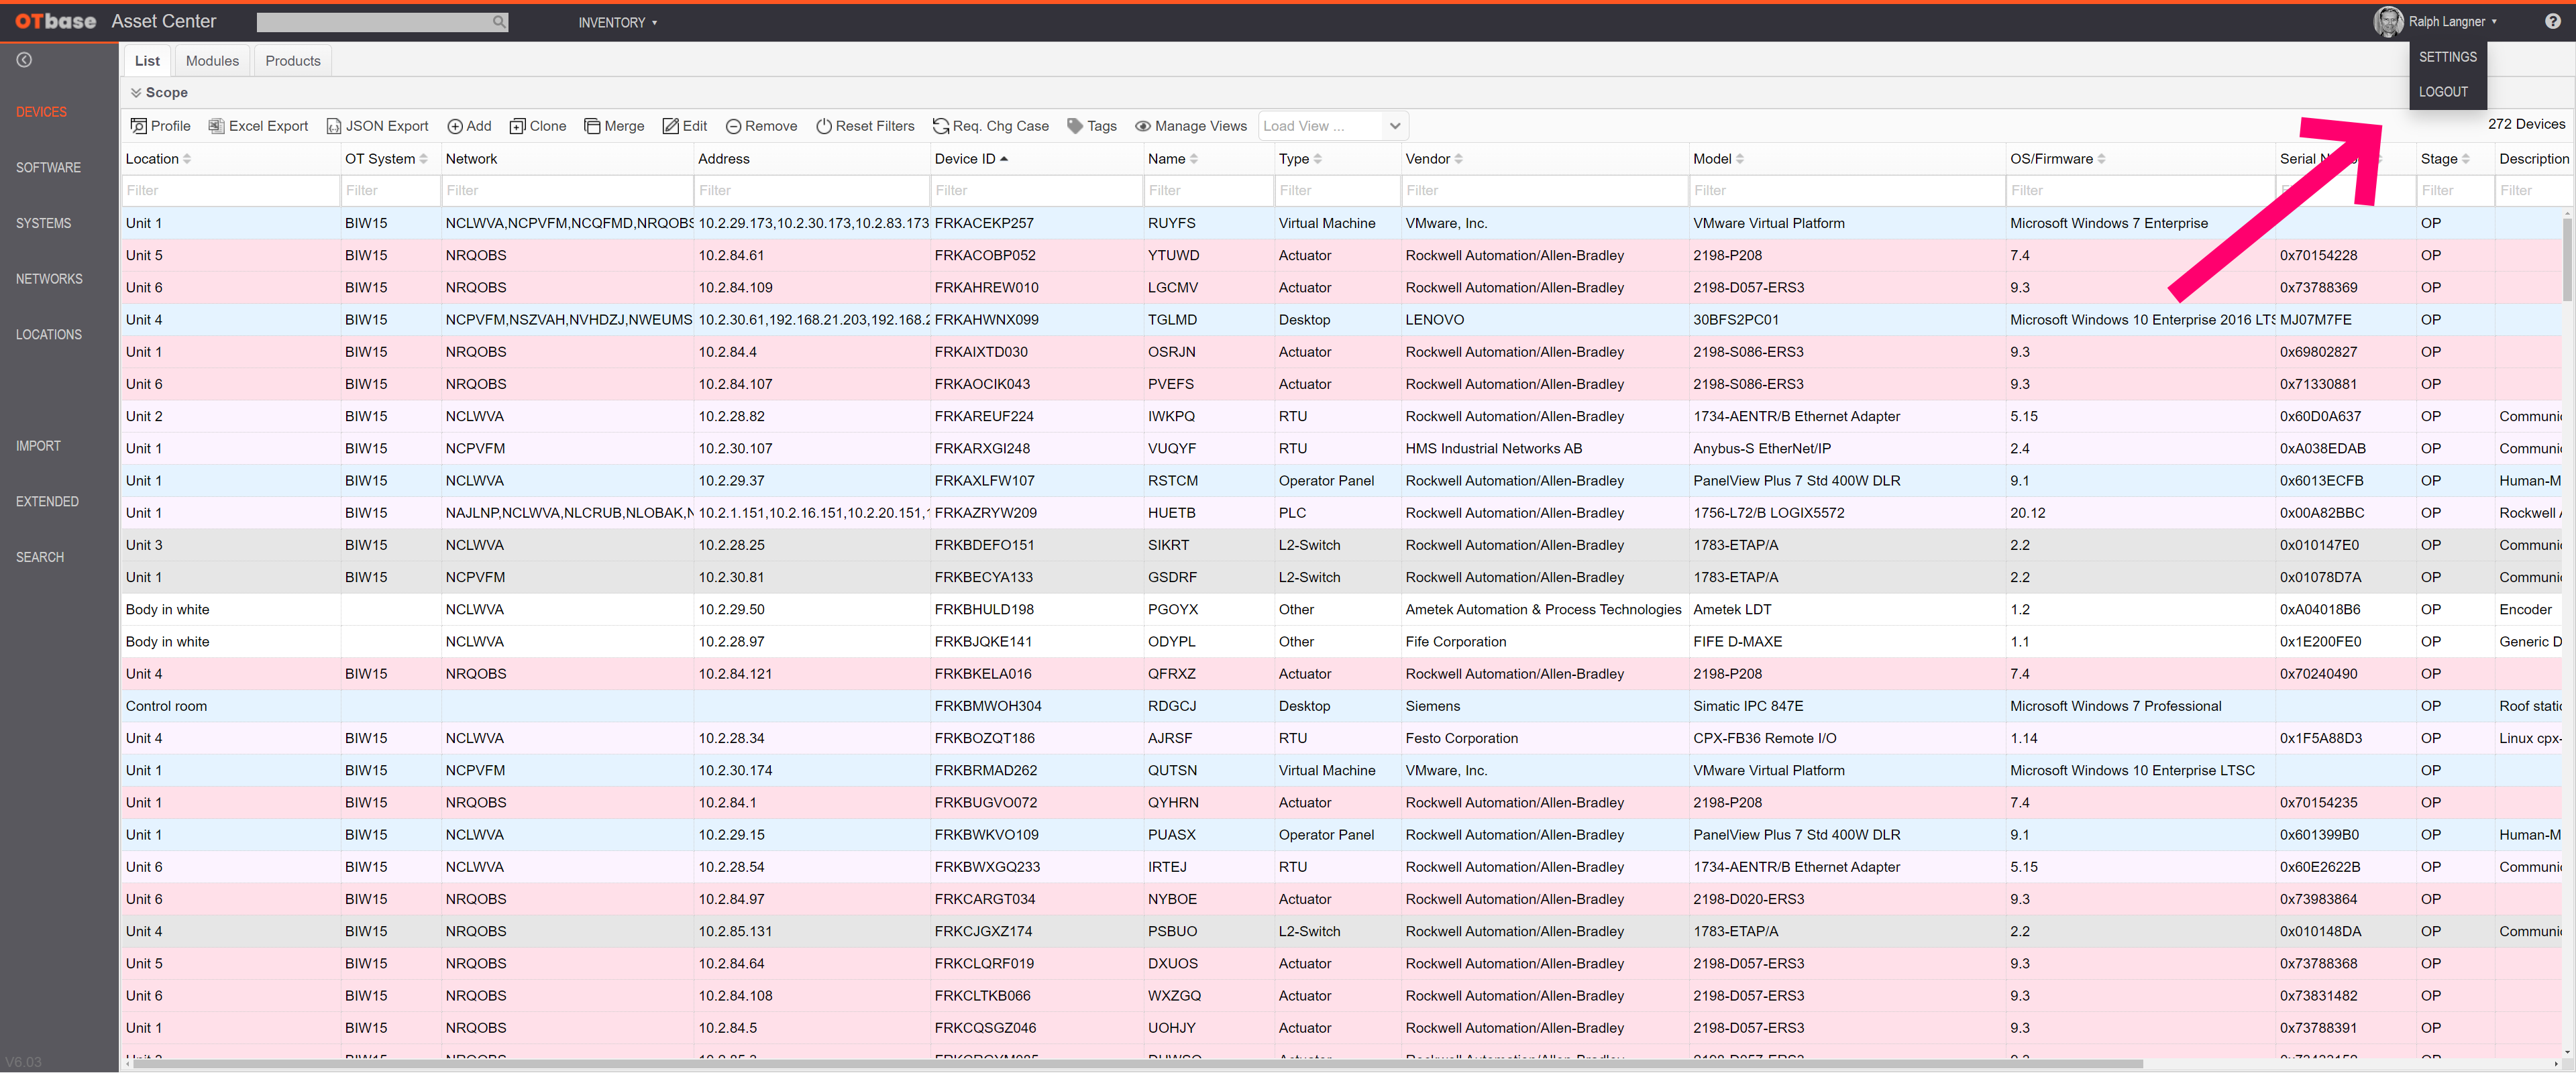Click the Network filter field
The width and height of the screenshot is (2576, 1073).
coord(567,190)
